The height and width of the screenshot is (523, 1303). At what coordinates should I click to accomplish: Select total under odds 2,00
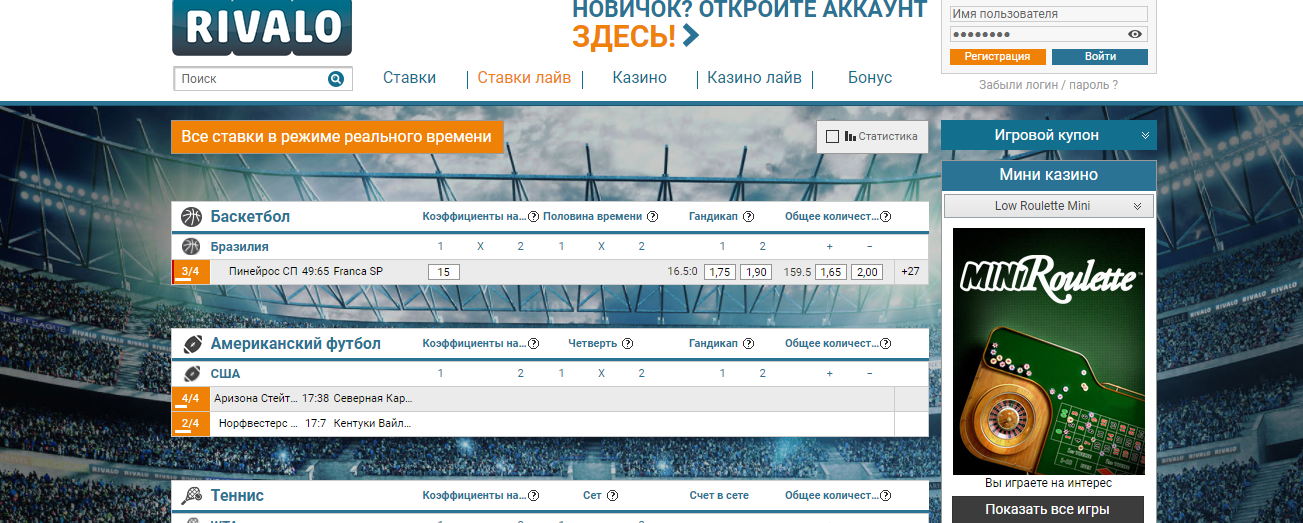tap(867, 272)
